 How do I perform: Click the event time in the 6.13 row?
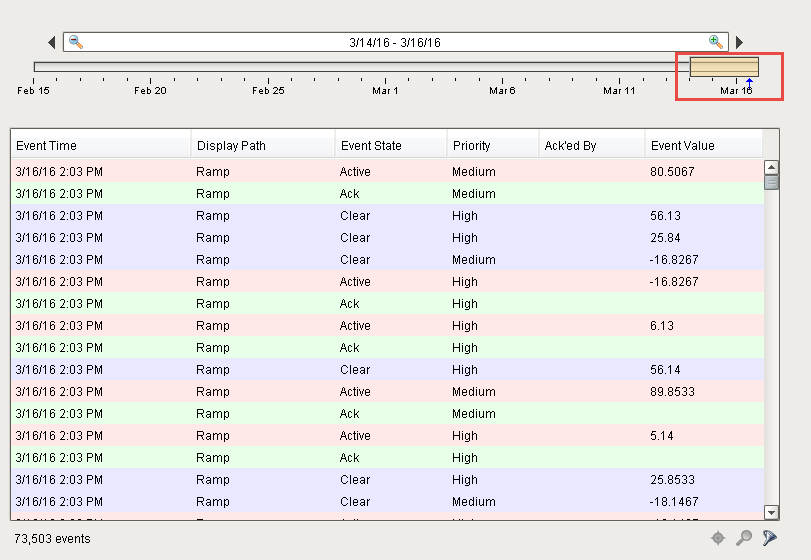[59, 326]
